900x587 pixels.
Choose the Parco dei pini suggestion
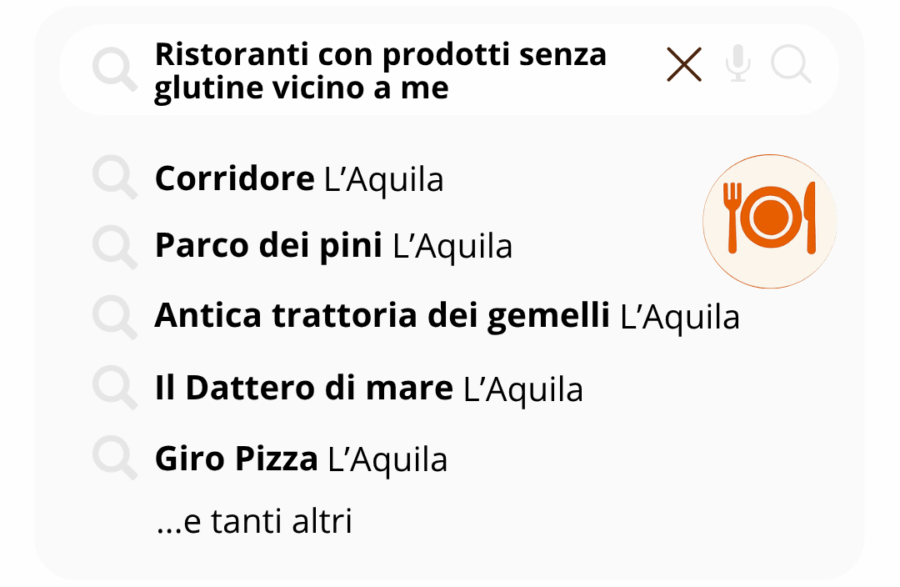(x=268, y=246)
